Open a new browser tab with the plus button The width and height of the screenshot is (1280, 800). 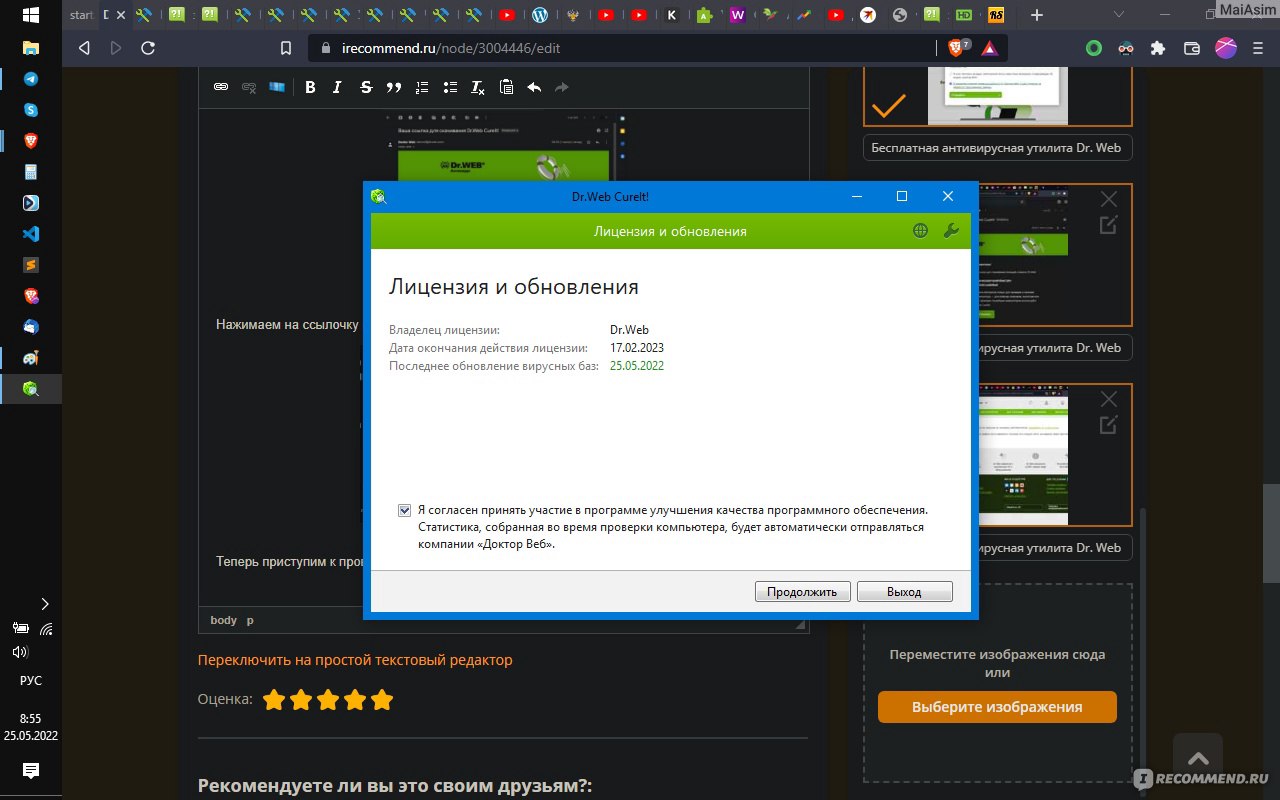coord(1037,15)
